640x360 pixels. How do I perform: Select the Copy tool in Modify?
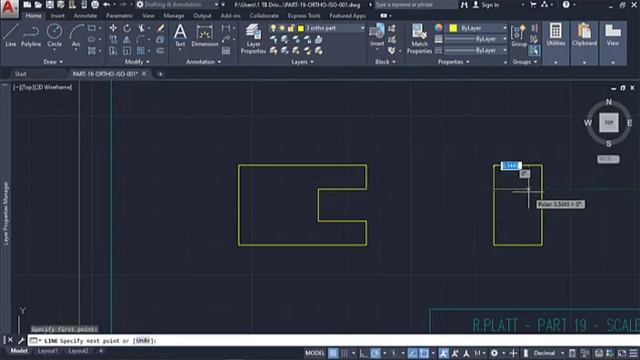coord(113,40)
